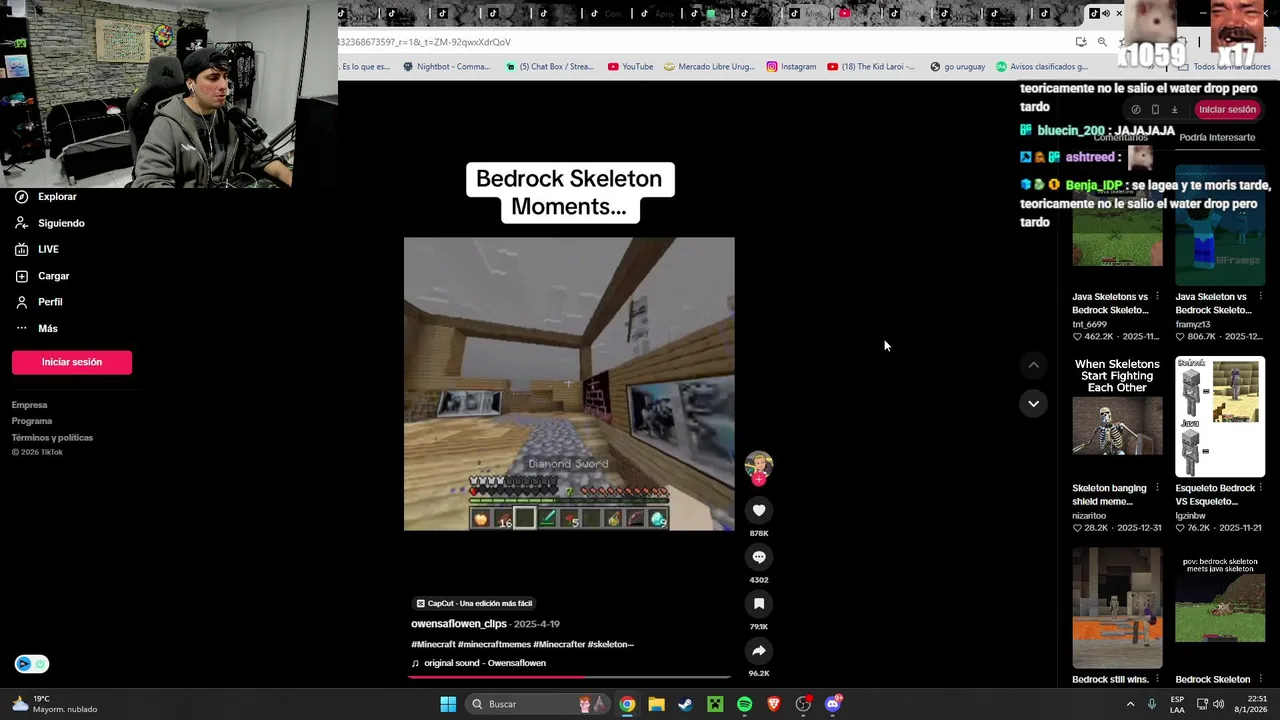The height and width of the screenshot is (720, 1280).
Task: Click the phone icon in the floating pill
Action: pos(1155,110)
